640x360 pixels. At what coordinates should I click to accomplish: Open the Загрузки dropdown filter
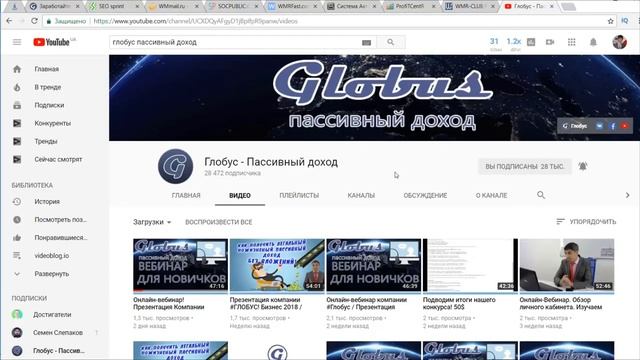tap(152, 222)
